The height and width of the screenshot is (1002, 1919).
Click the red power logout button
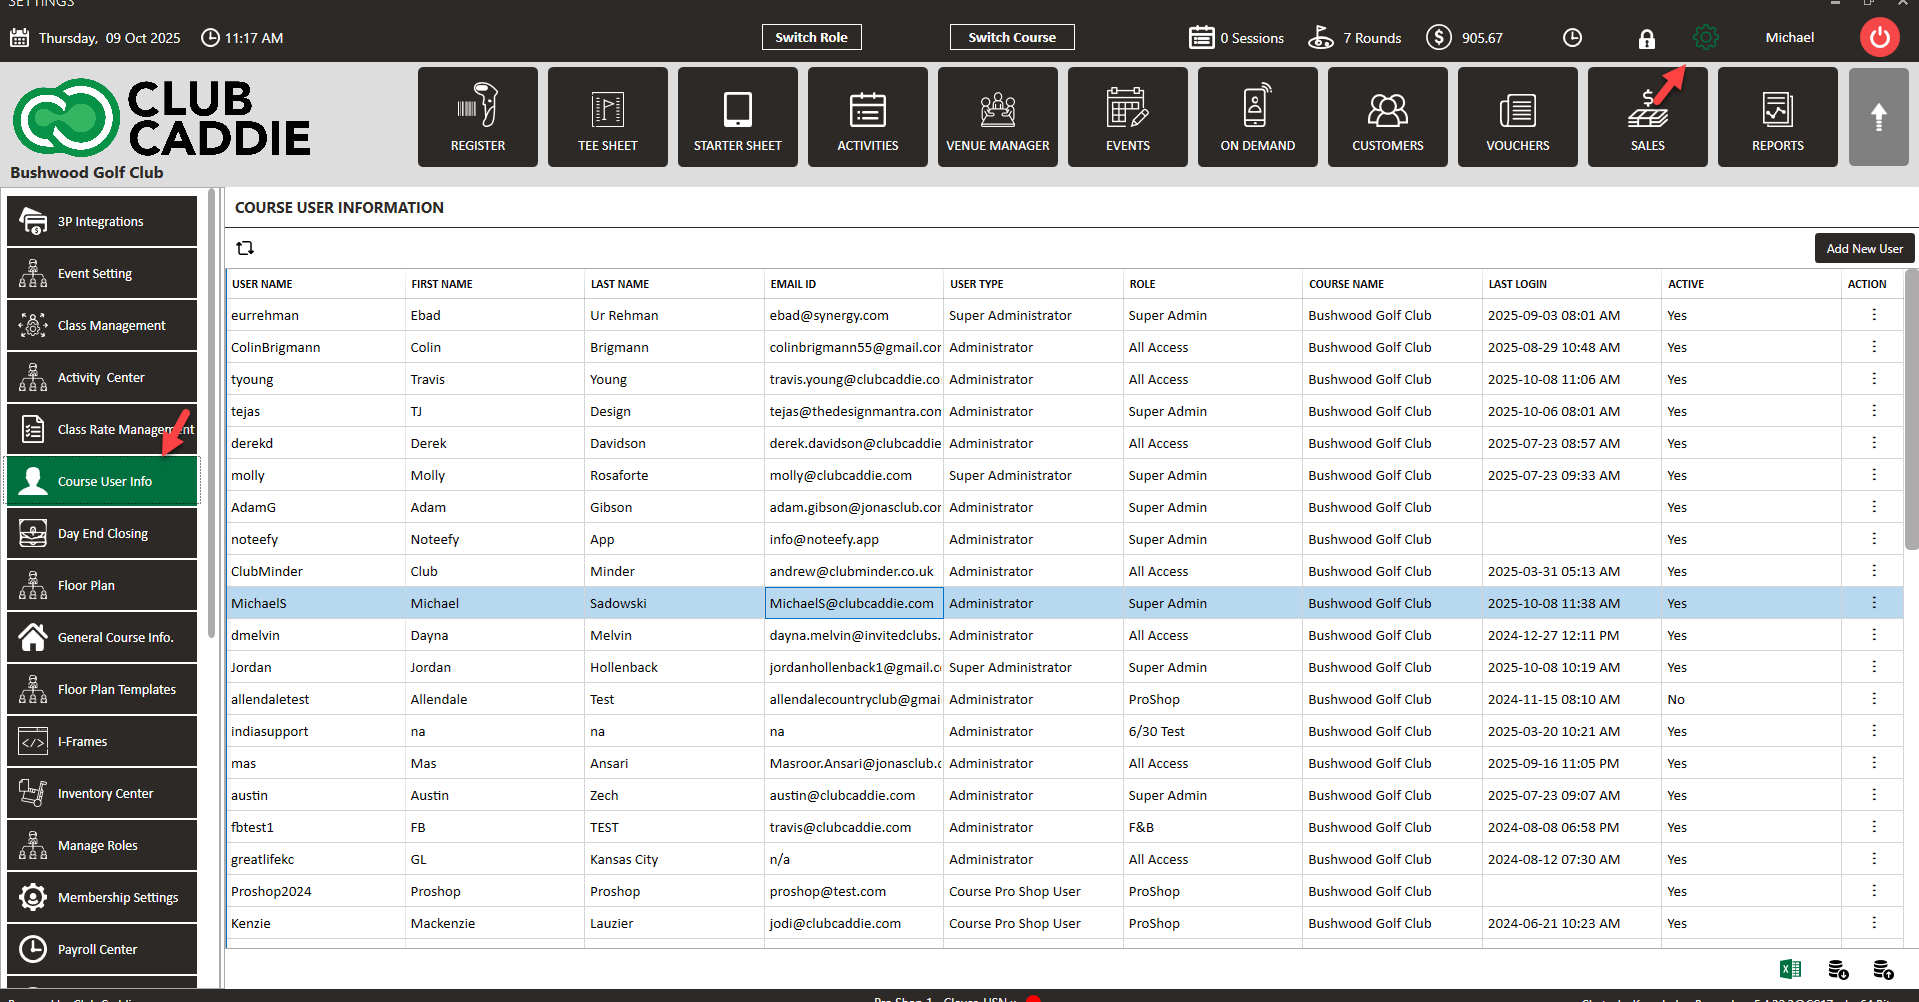1879,38
